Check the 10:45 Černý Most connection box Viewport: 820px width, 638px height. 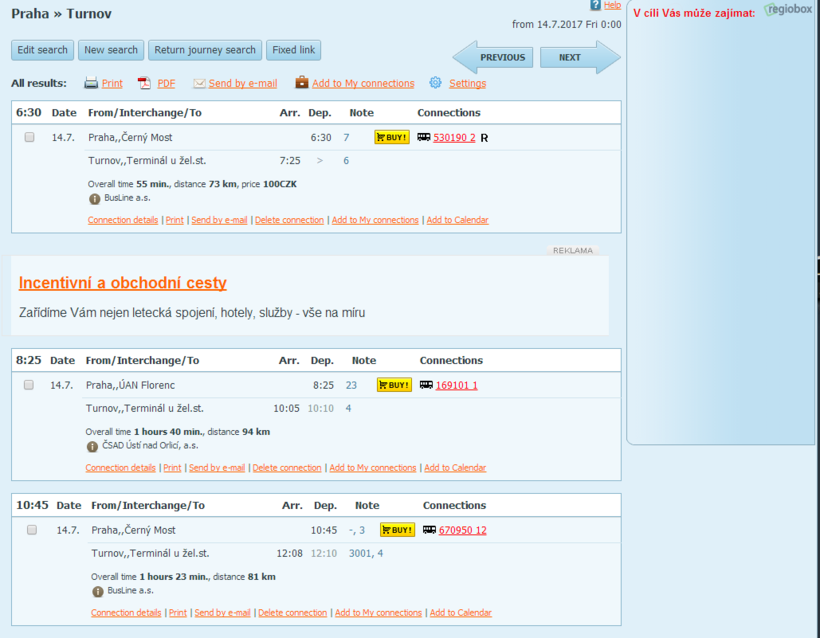[x=32, y=530]
